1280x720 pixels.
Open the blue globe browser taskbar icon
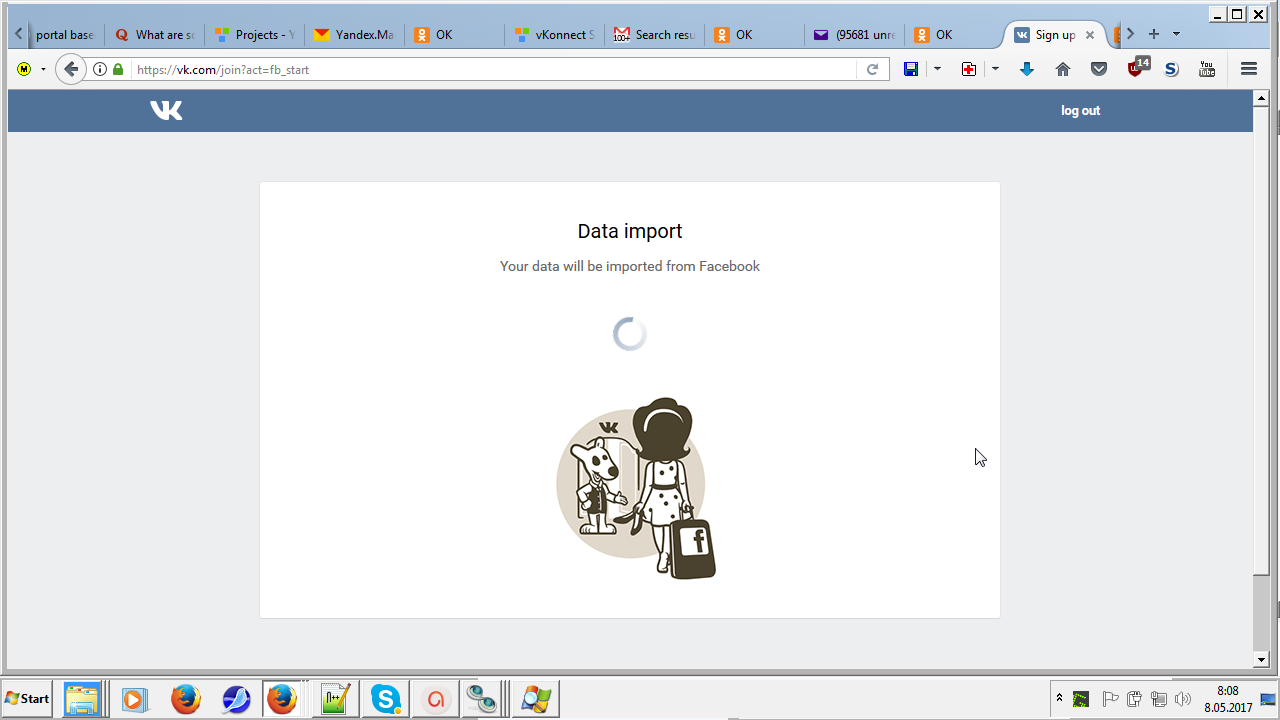(236, 699)
